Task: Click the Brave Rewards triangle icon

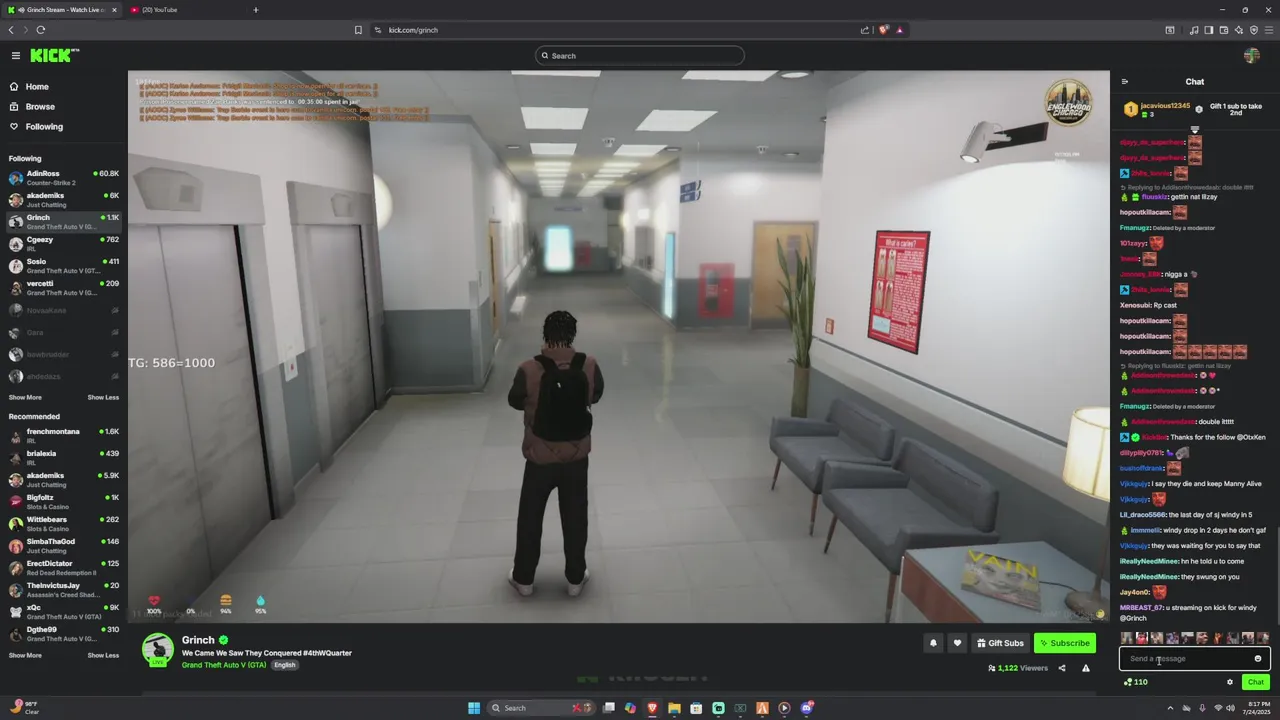Action: 900,30
